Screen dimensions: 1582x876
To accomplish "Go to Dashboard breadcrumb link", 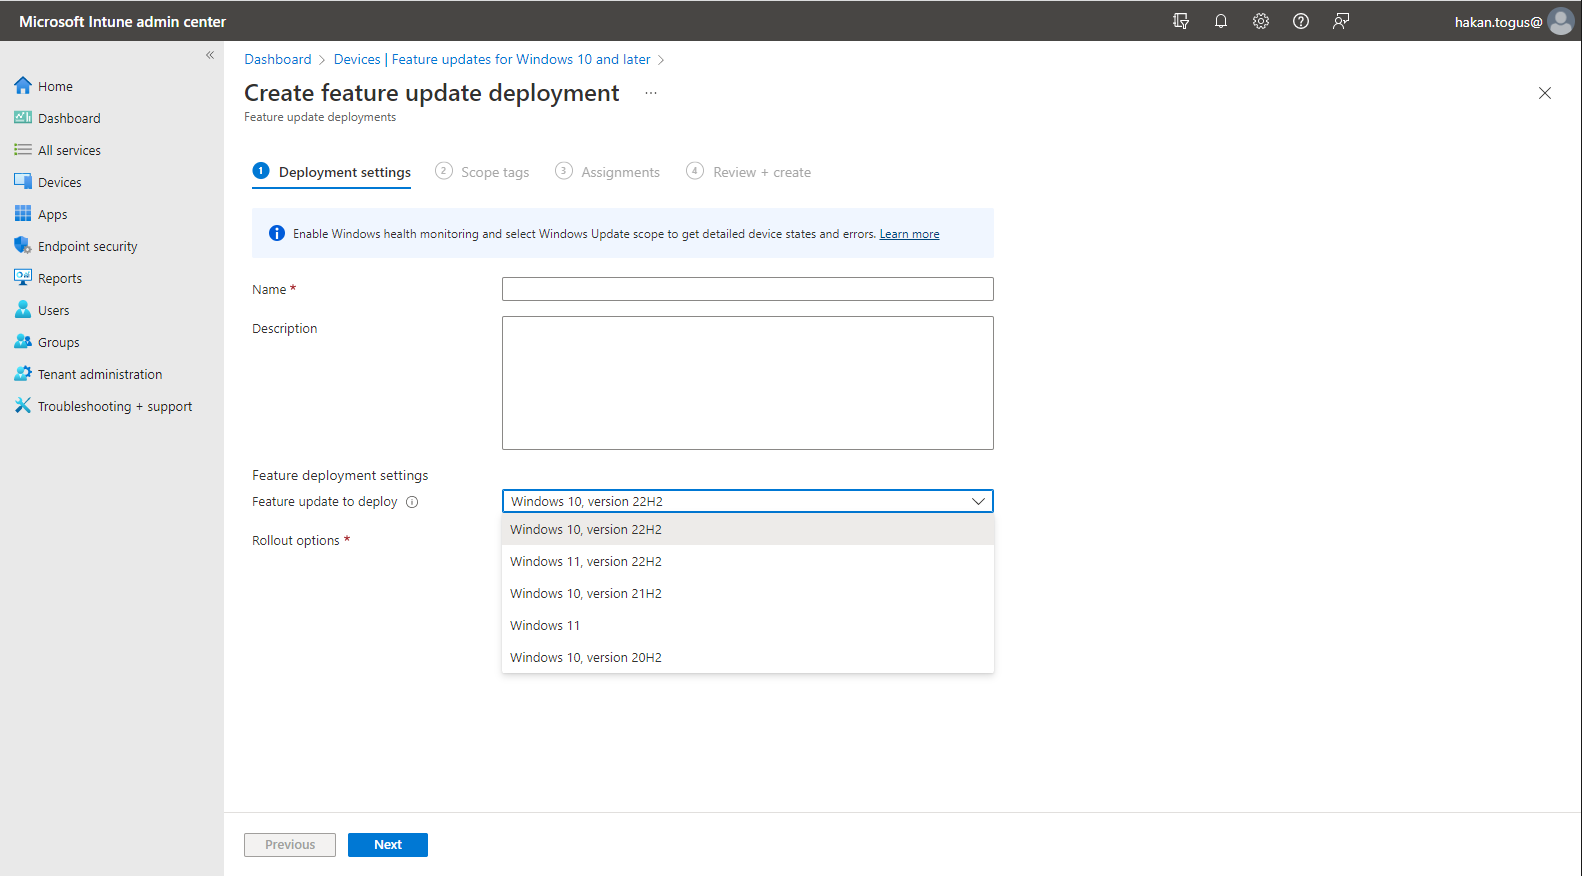I will (x=278, y=59).
